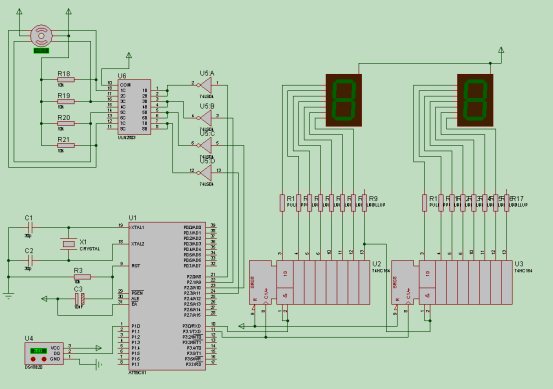Click the U6 reference label
This screenshot has width=553, height=389.
tap(122, 75)
